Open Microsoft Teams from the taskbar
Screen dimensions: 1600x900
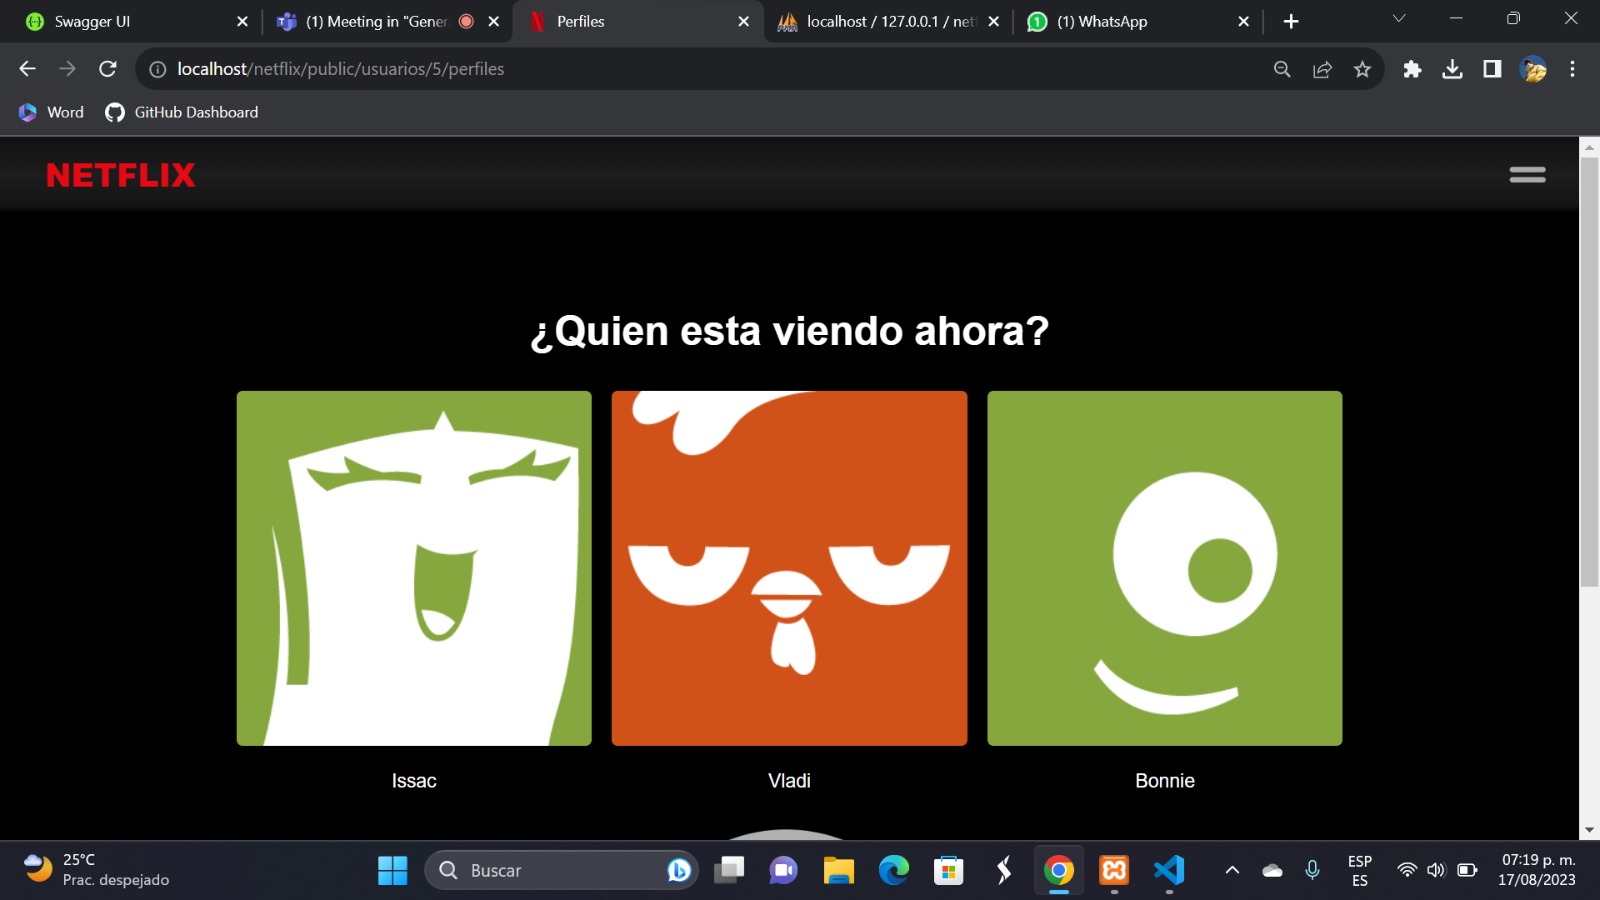782,870
